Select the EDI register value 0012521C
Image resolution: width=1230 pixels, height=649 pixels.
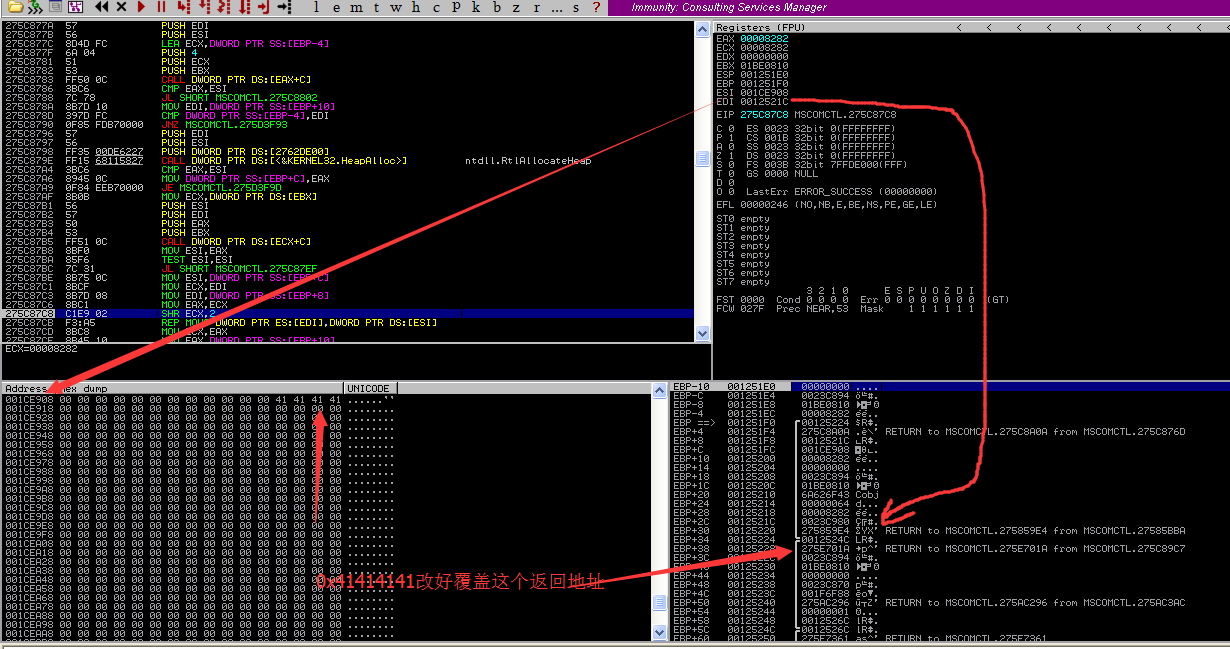point(764,101)
